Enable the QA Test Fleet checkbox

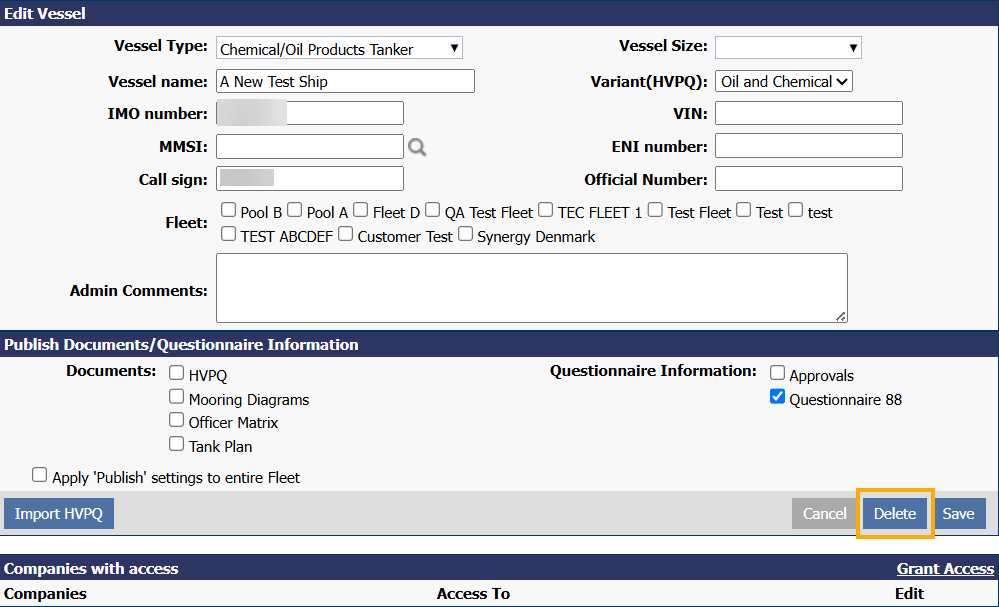tap(432, 211)
